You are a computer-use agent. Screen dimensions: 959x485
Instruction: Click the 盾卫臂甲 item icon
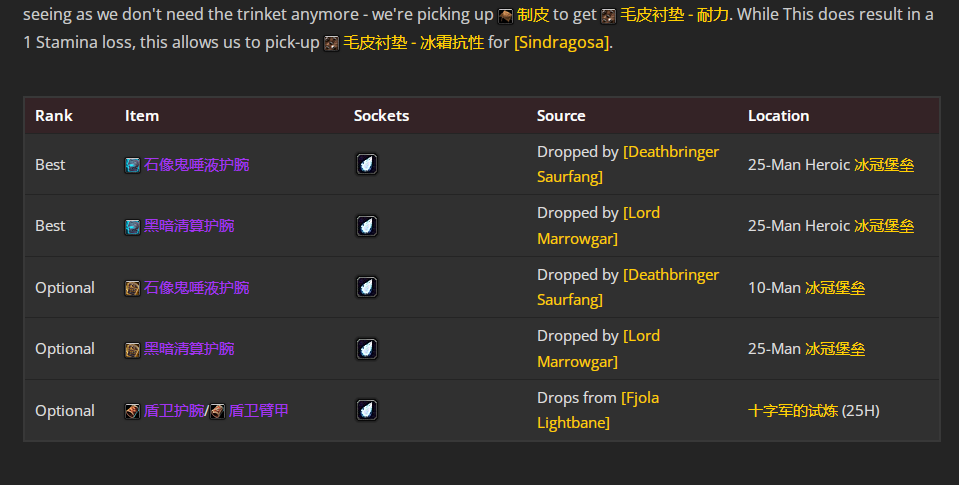pyautogui.click(x=217, y=411)
